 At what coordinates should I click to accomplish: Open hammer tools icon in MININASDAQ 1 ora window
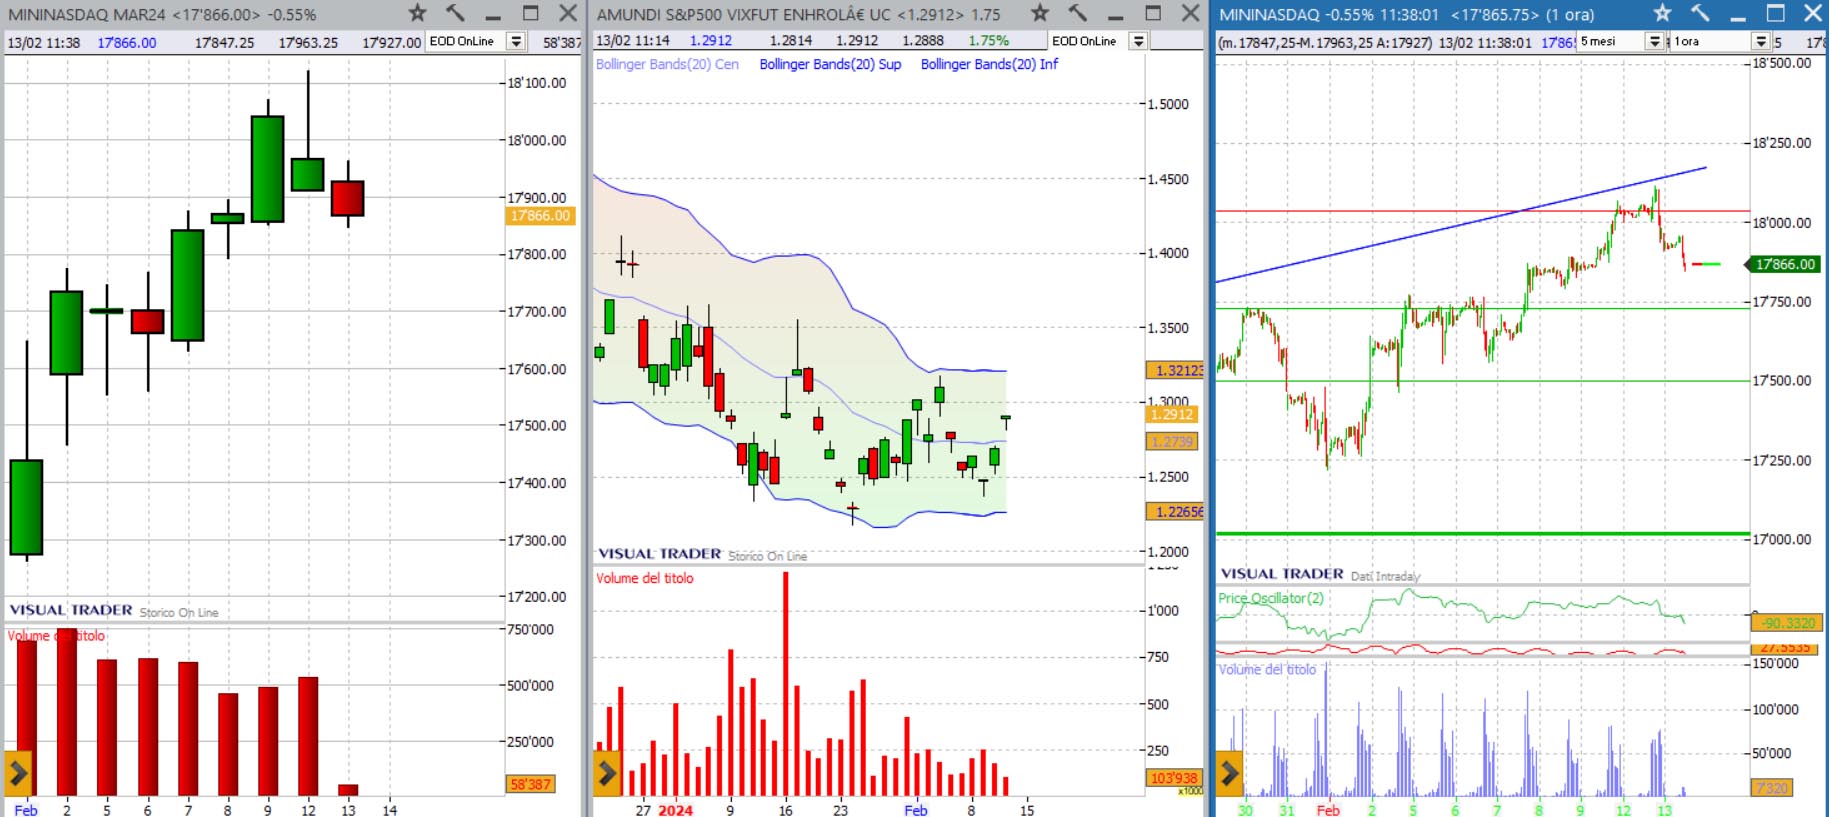pyautogui.click(x=1700, y=13)
